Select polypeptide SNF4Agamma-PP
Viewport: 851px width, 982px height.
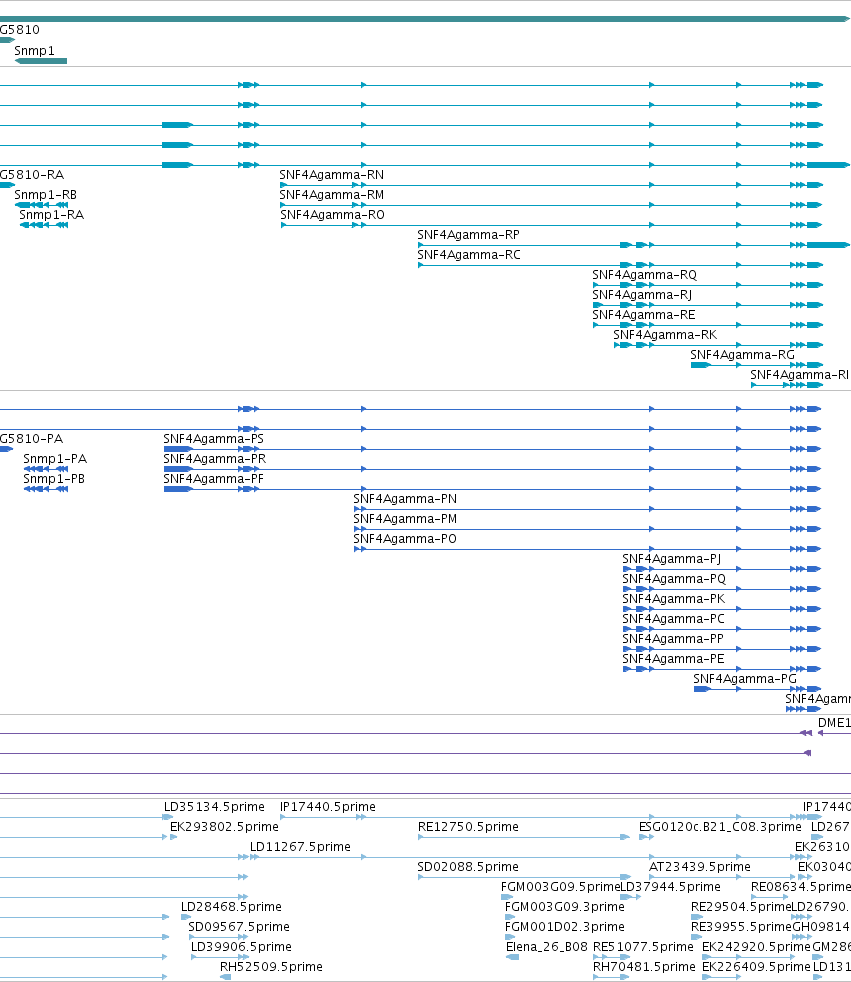(x=673, y=639)
